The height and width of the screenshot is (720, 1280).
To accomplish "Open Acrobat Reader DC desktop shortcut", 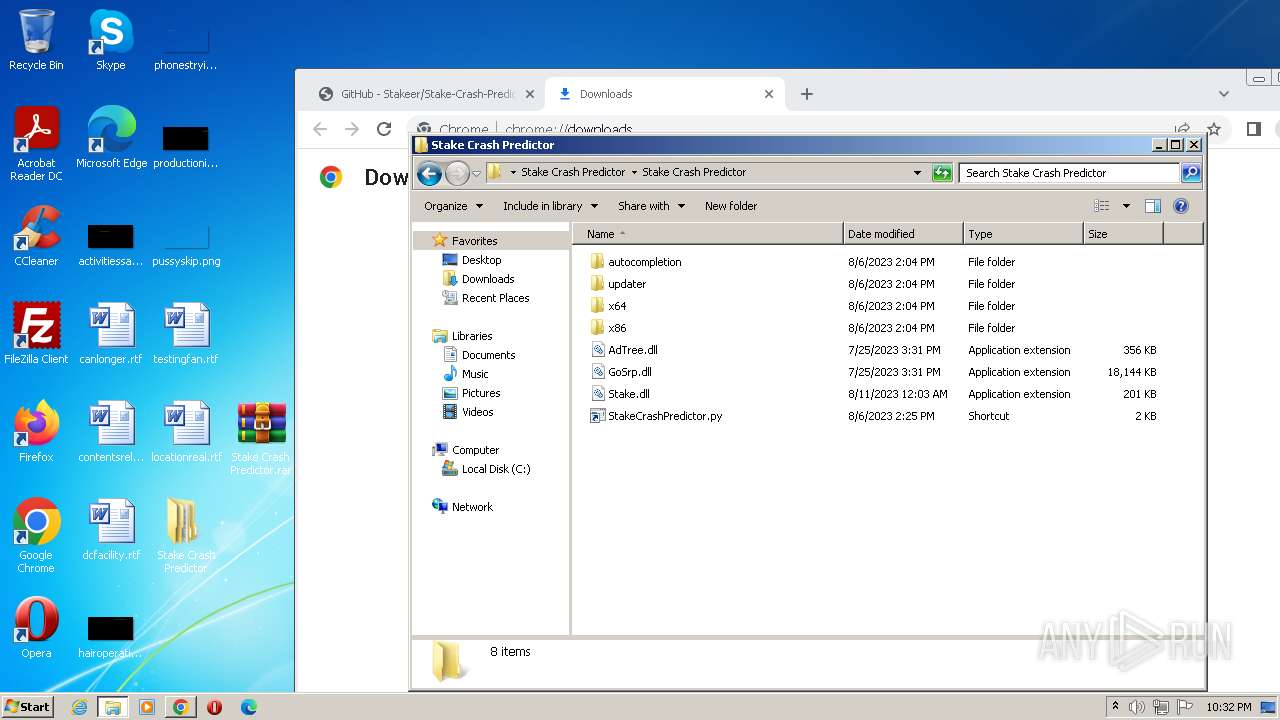I will coord(36,144).
